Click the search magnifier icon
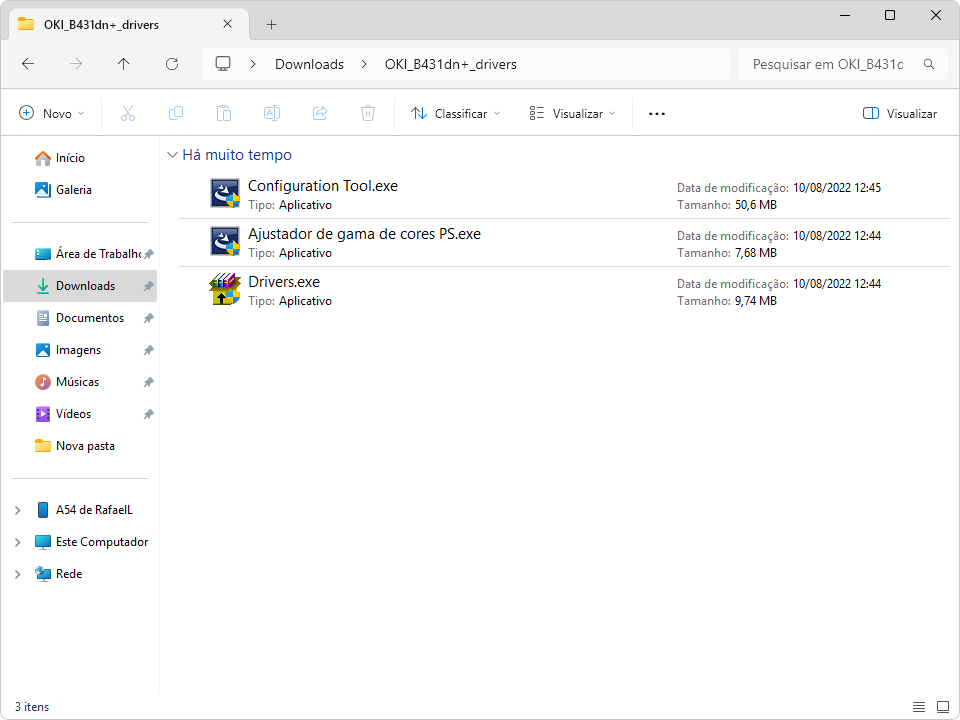Viewport: 960px width, 720px height. coord(929,64)
